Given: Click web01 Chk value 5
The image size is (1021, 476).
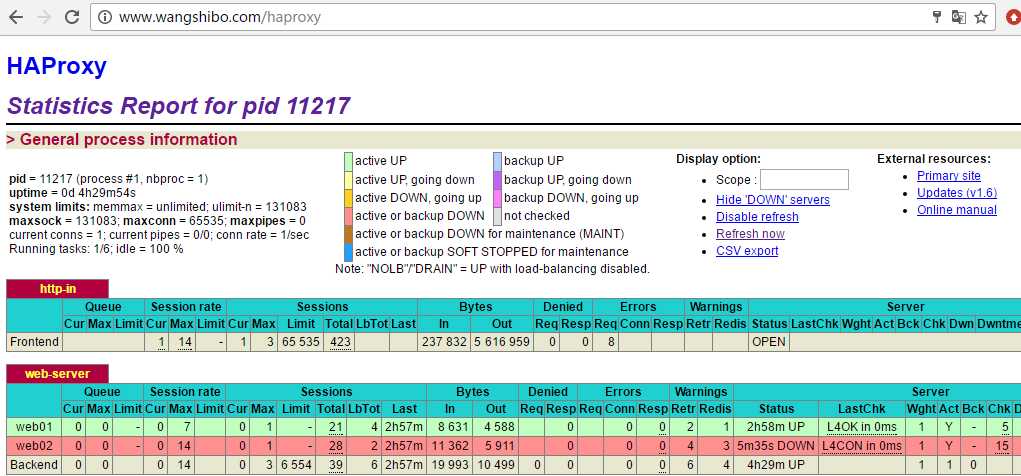Looking at the screenshot, I should coord(1005,427).
